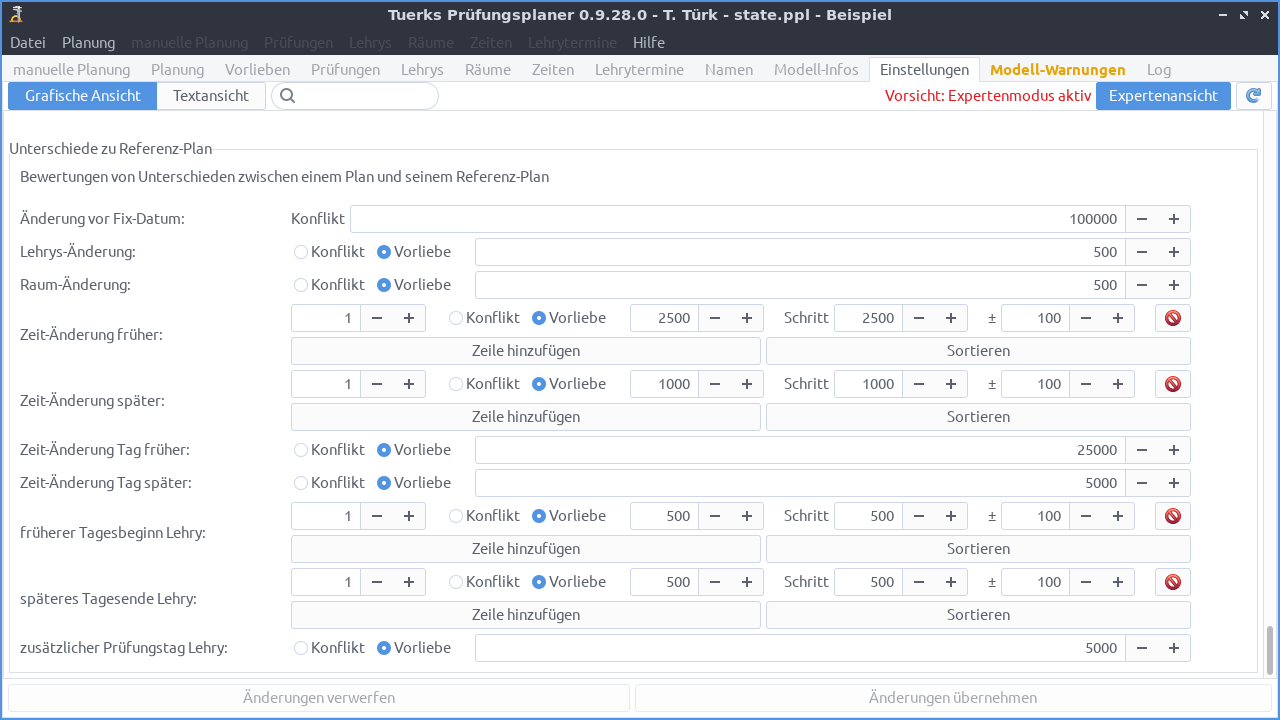Click red delete icon for späteres Tagesende Lehry
The image size is (1280, 720).
pyautogui.click(x=1173, y=582)
